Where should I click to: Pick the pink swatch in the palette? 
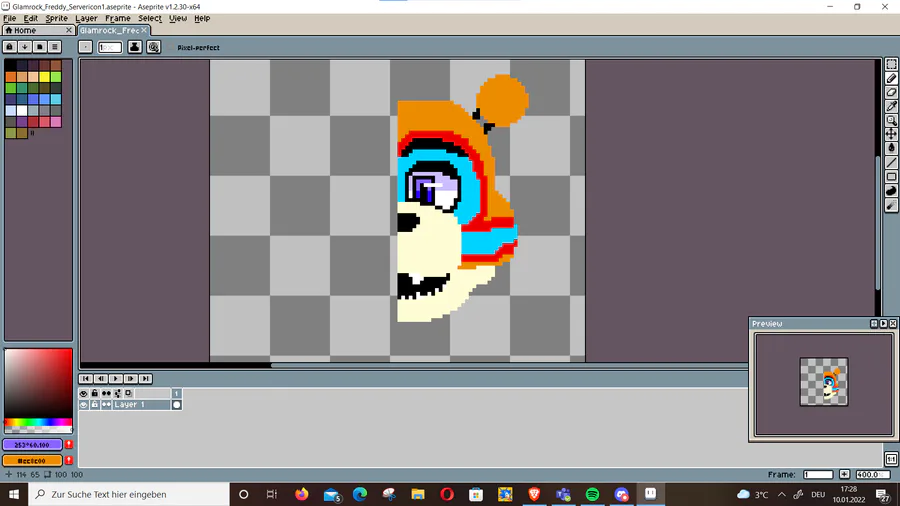[56, 122]
